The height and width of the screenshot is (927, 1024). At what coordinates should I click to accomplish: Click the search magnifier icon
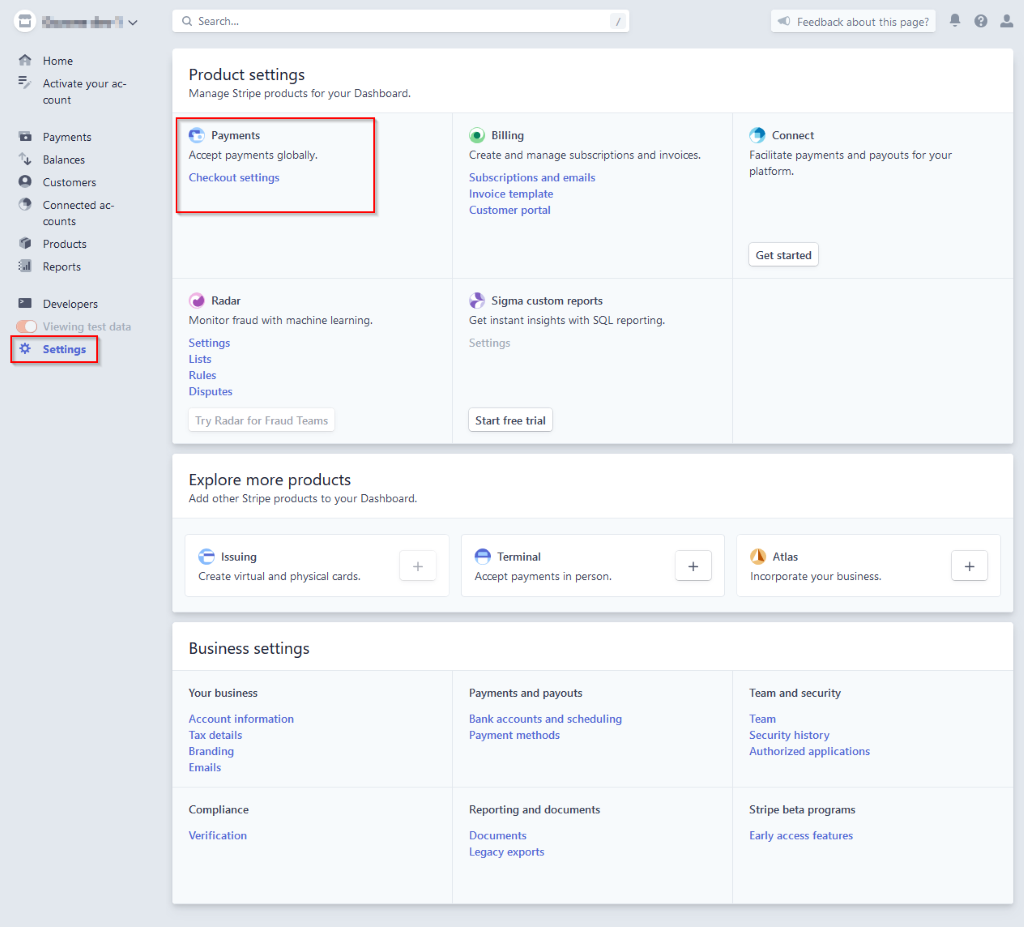coord(187,21)
